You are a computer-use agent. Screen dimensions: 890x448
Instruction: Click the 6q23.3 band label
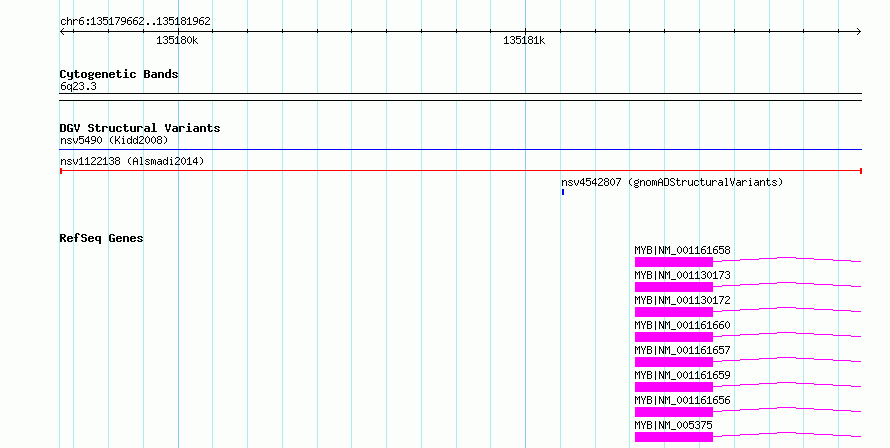(x=78, y=86)
